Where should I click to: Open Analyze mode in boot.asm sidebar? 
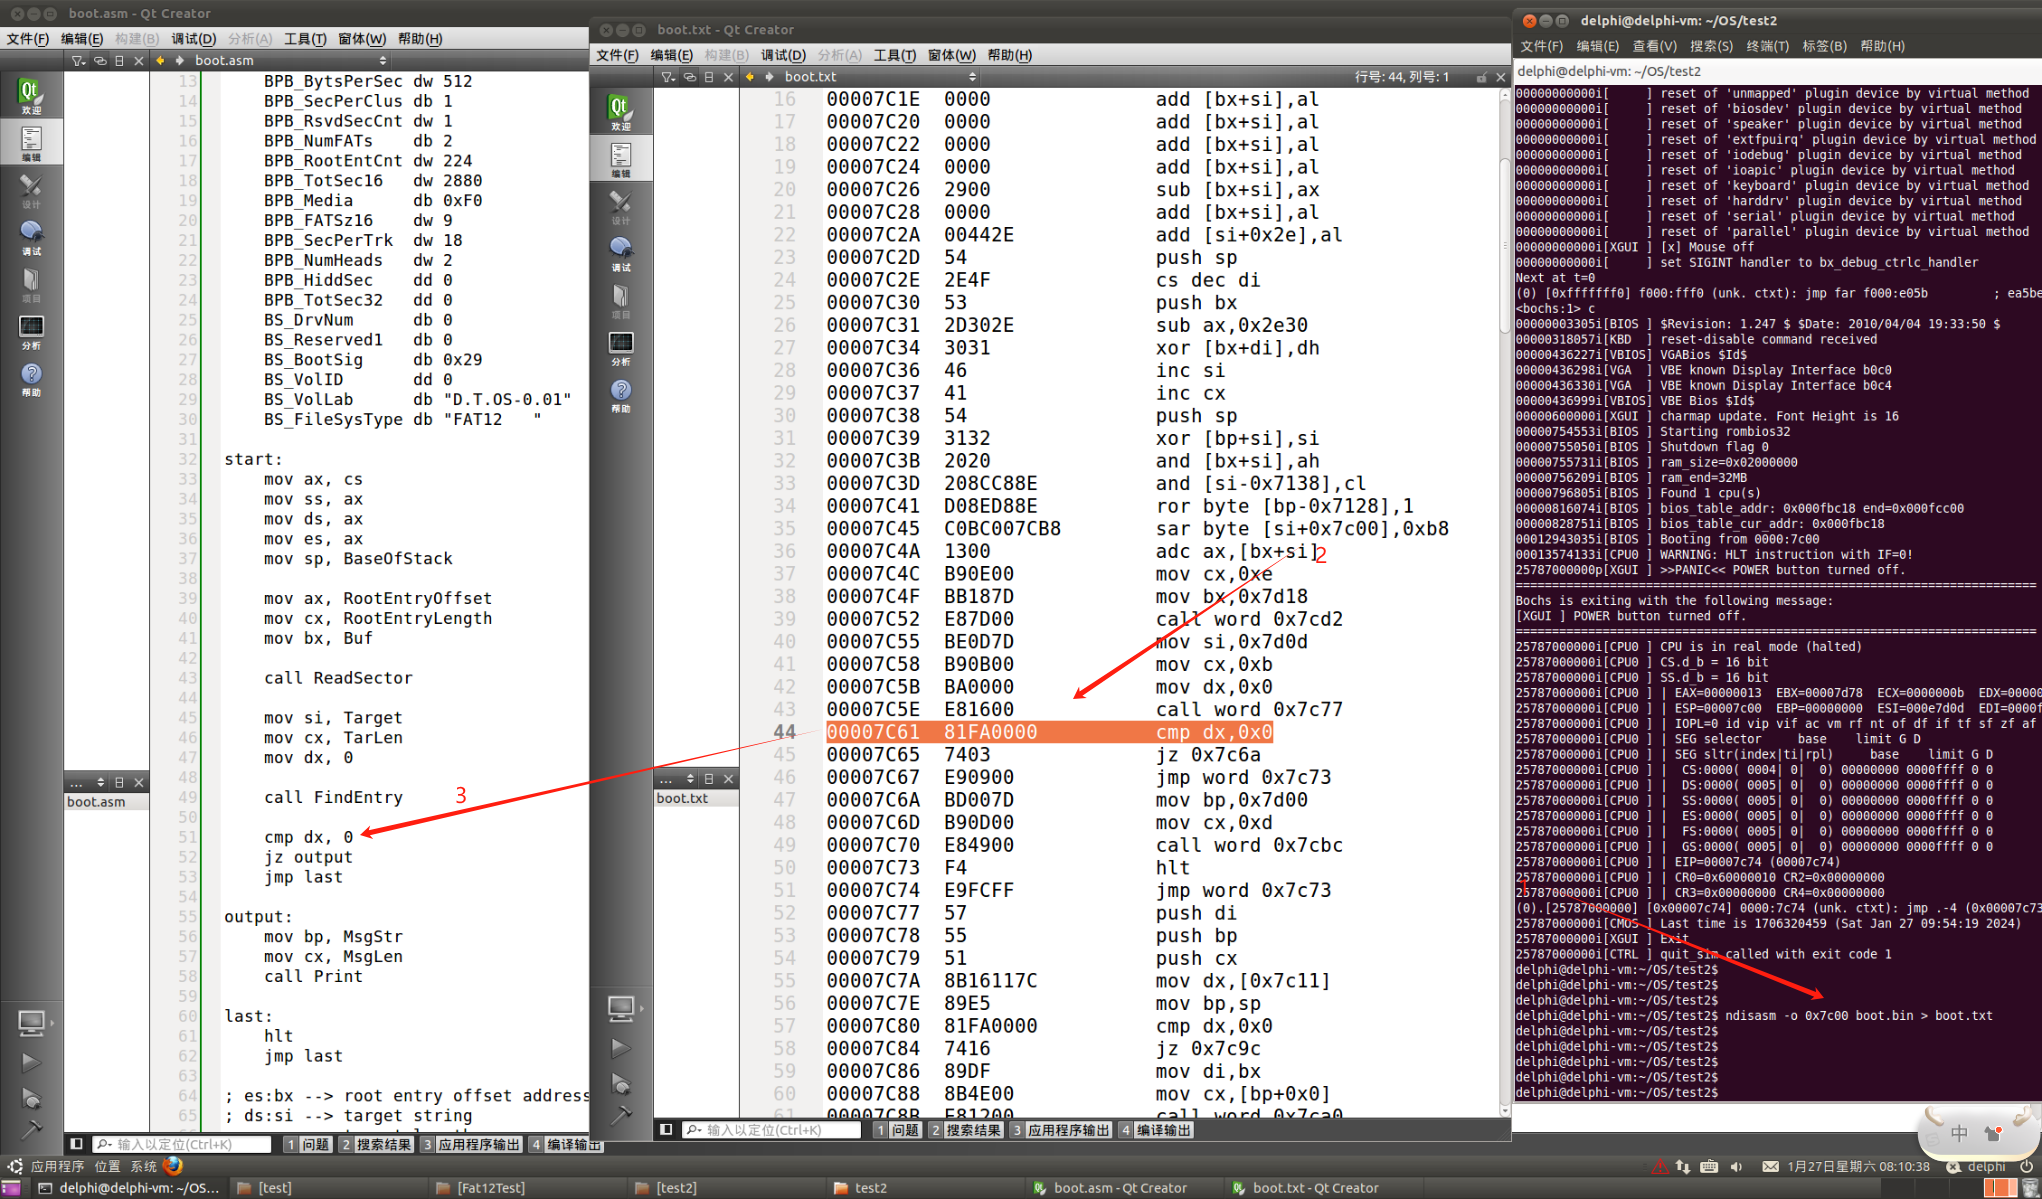click(x=31, y=332)
